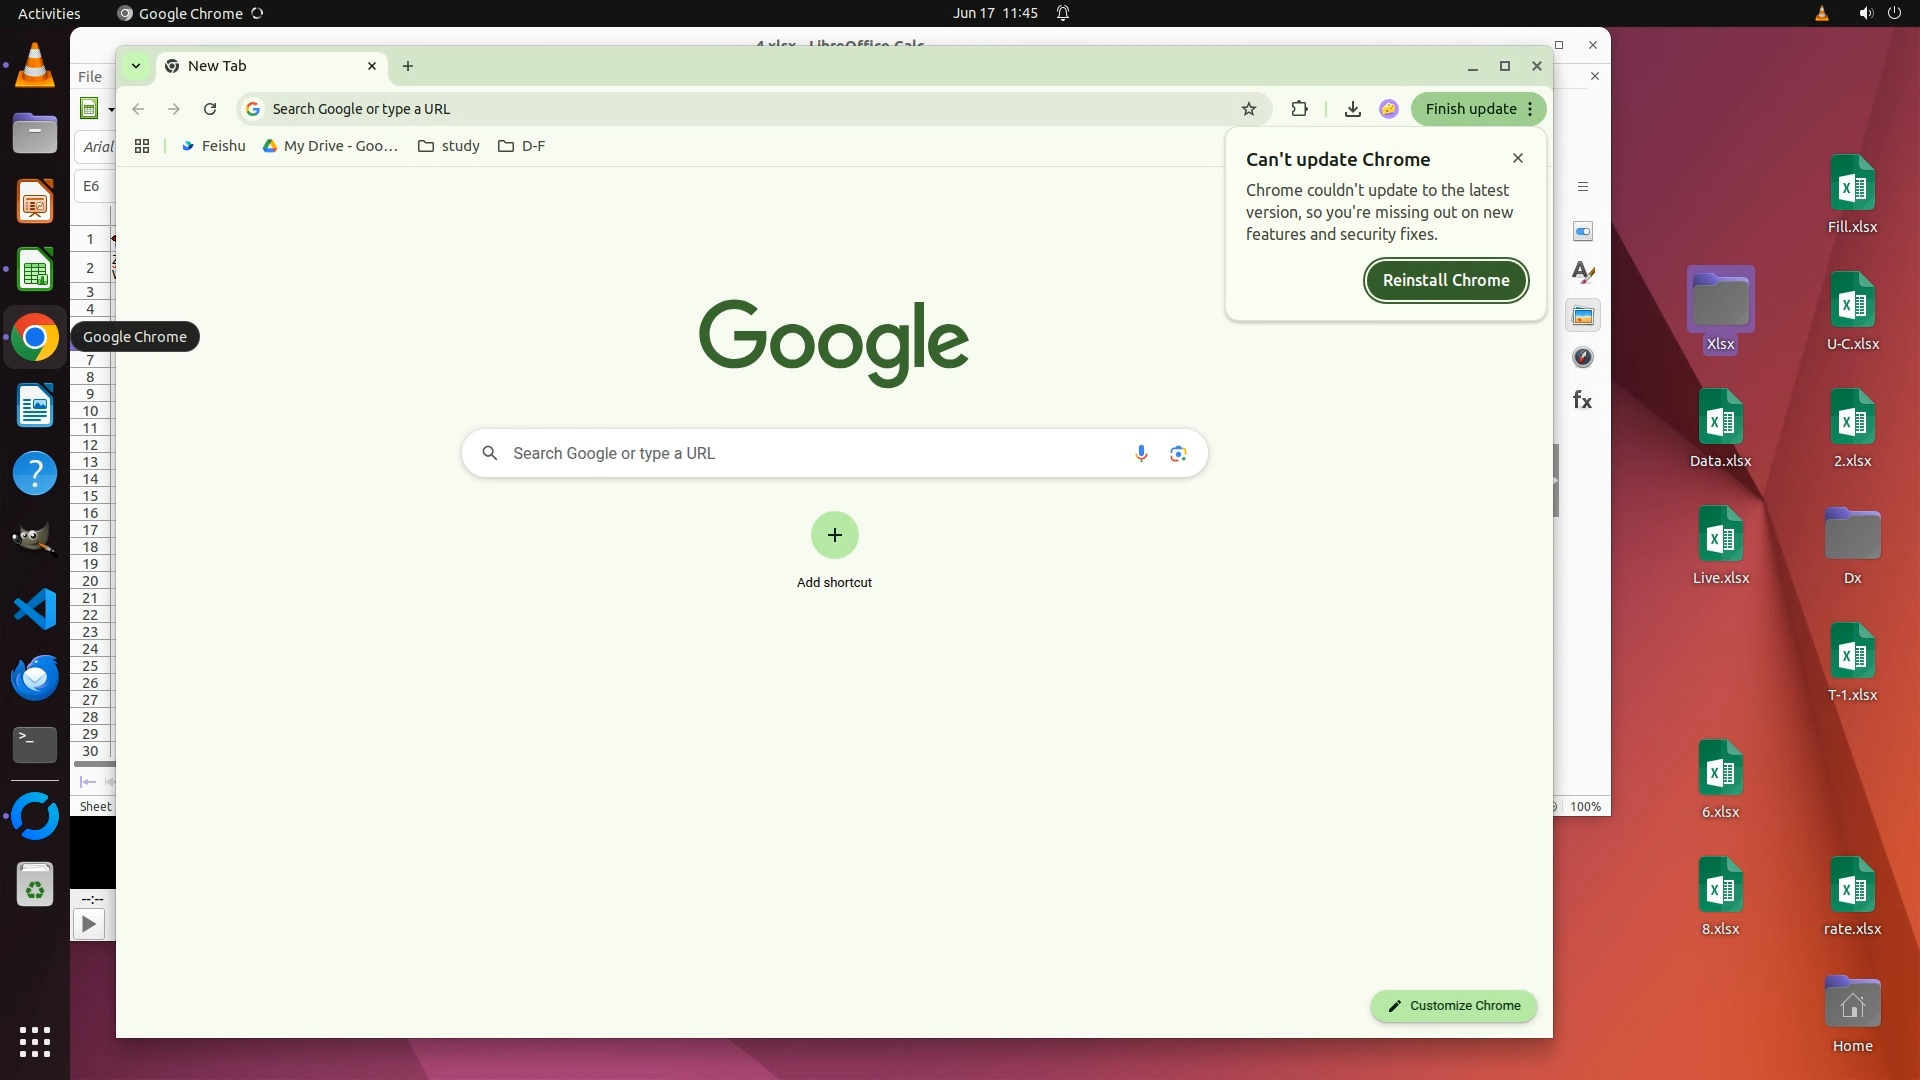Open the Extensions puzzle icon
The image size is (1920, 1080).
point(1299,109)
